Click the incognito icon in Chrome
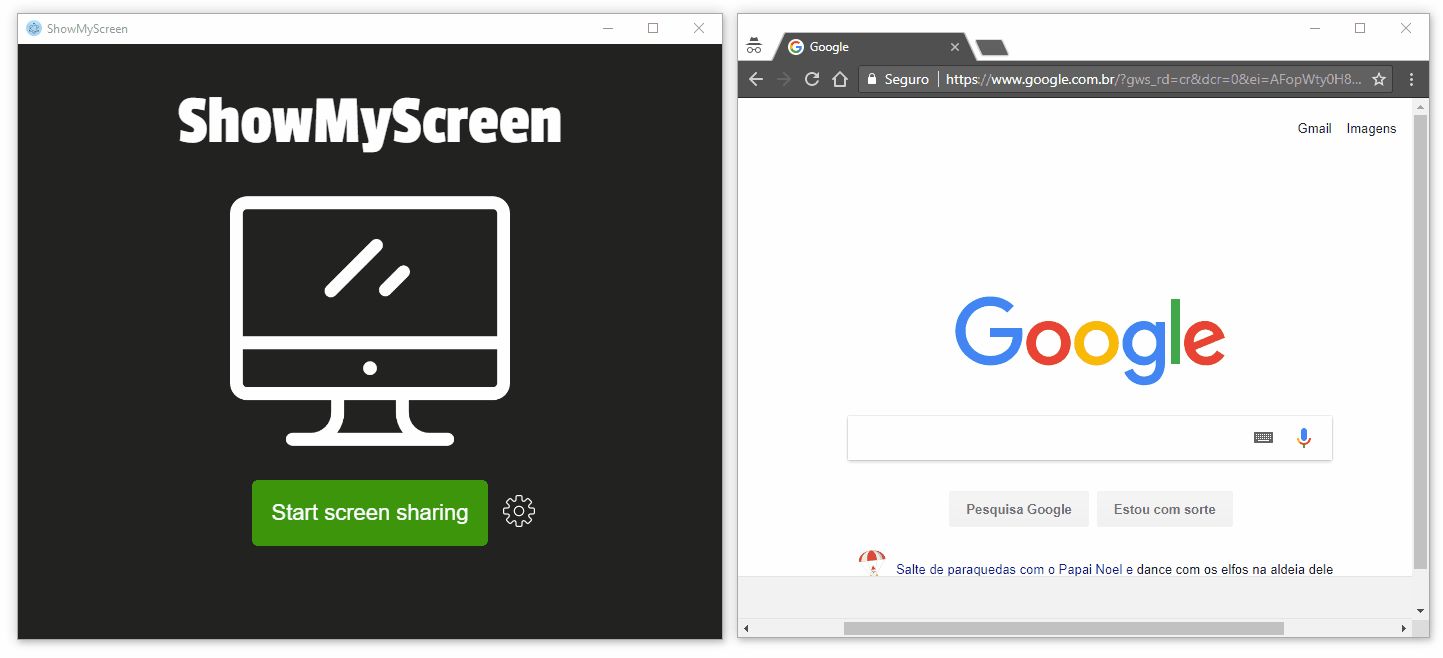This screenshot has height=658, width=1443. click(x=754, y=45)
